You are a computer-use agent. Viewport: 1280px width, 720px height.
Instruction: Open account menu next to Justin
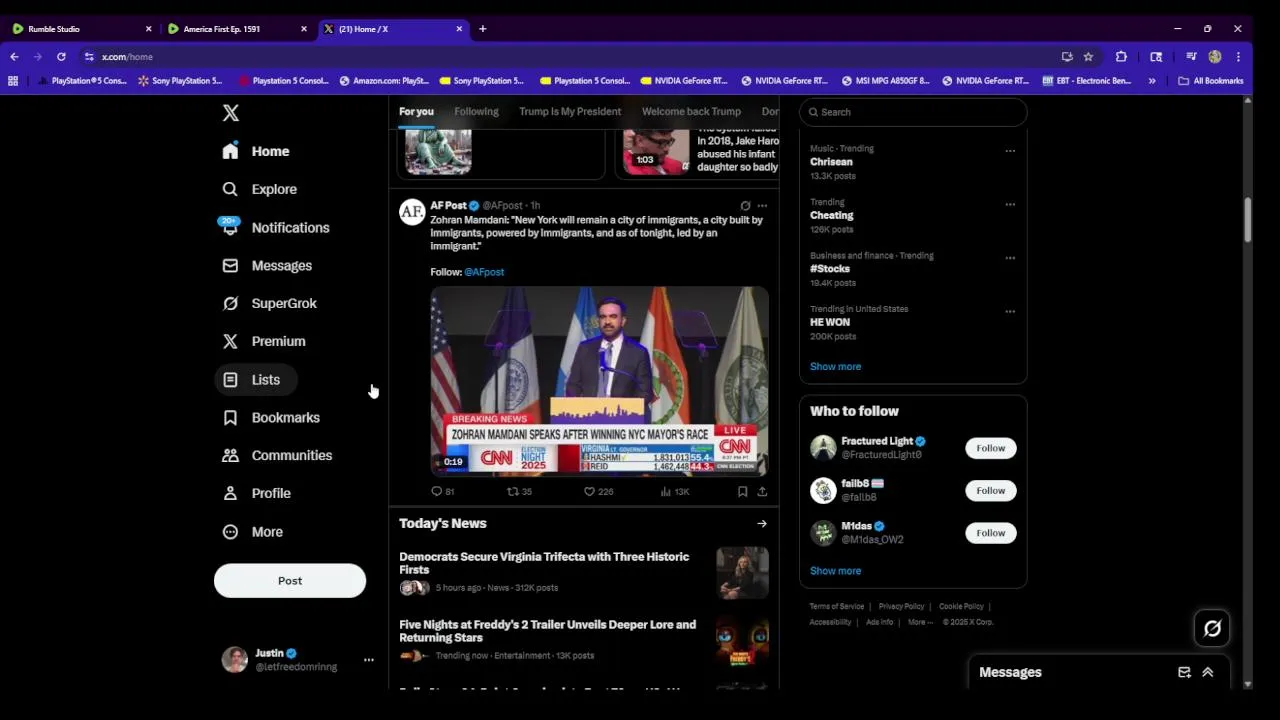point(368,660)
